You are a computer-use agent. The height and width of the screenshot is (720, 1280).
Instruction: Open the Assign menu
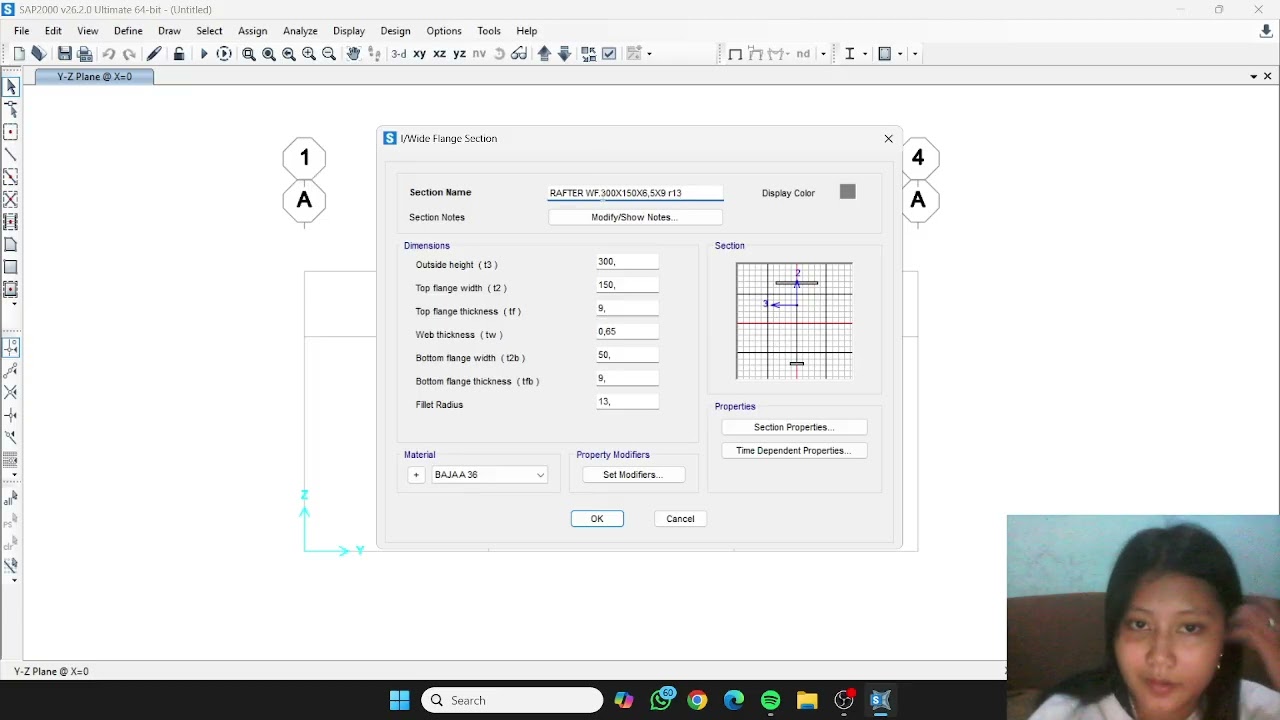pos(252,31)
